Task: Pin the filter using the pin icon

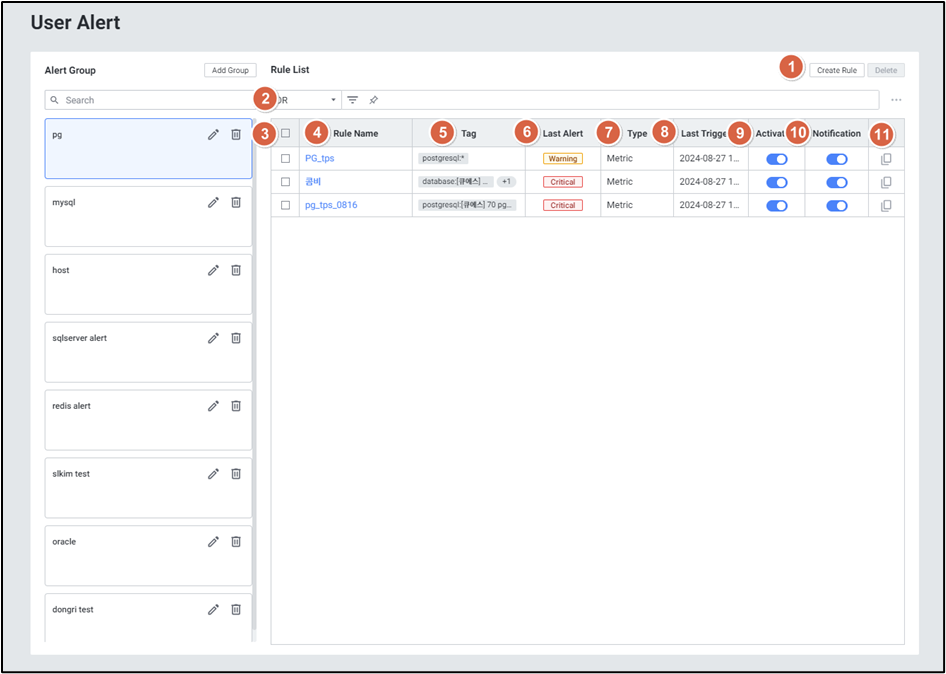Action: pyautogui.click(x=373, y=100)
